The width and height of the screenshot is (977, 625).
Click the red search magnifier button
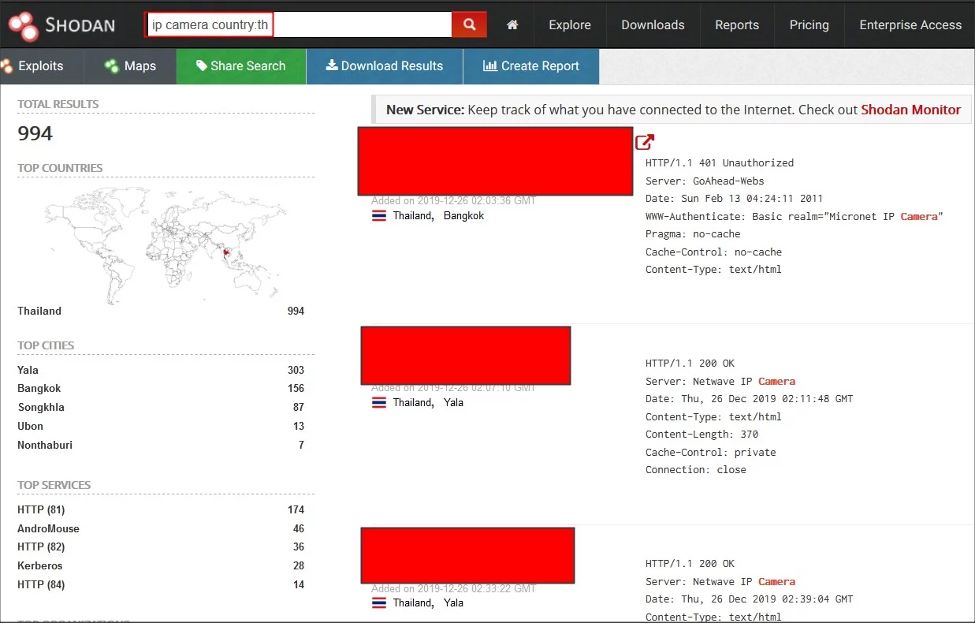pos(469,25)
